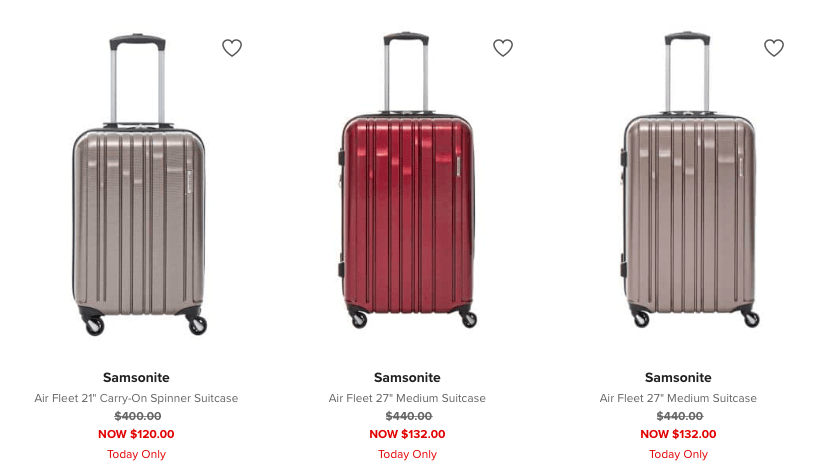Image resolution: width=828 pixels, height=469 pixels.
Task: Click Today Only label under the red suitcase
Action: (407, 454)
